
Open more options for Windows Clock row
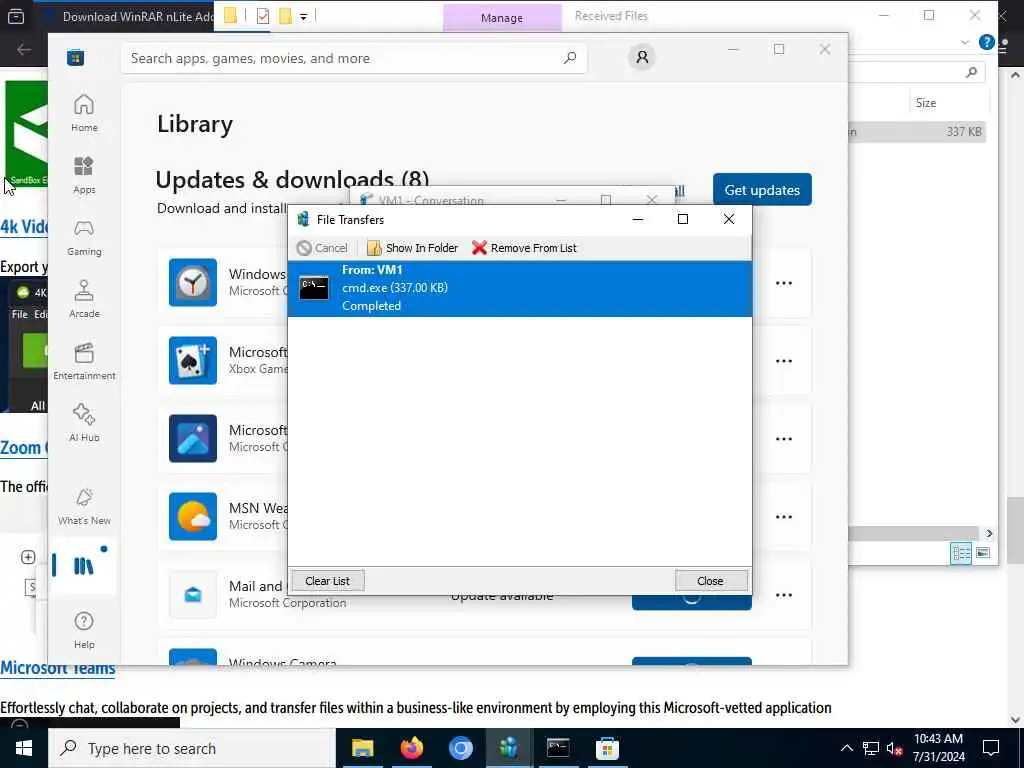pyautogui.click(x=784, y=283)
